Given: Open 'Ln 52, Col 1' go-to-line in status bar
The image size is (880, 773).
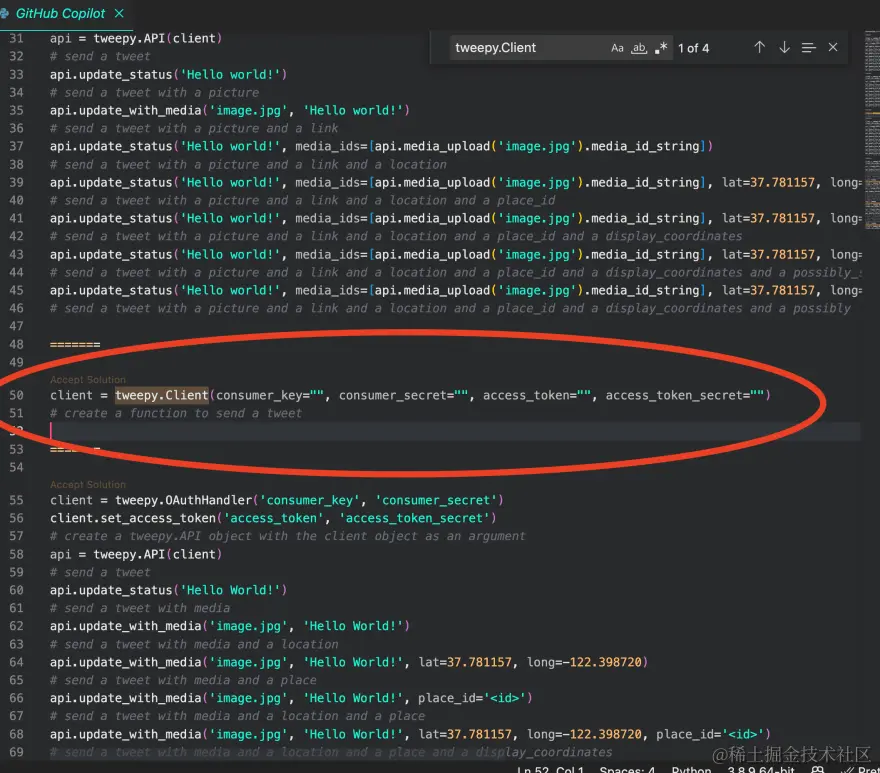Looking at the screenshot, I should (x=550, y=769).
